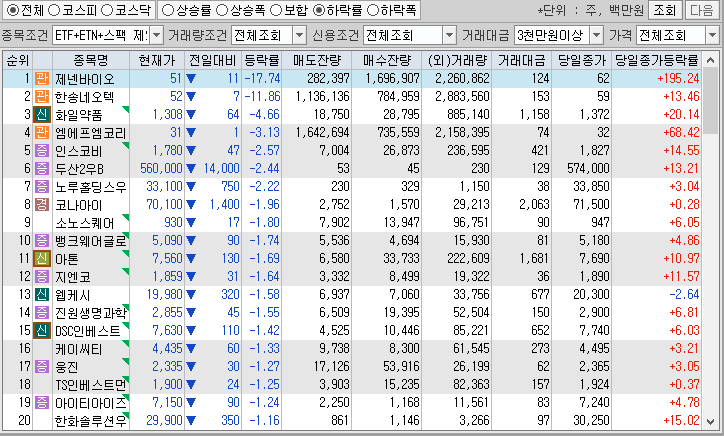The height and width of the screenshot is (436, 724).
Task: Click the 매도잔량 column header
Action: click(x=317, y=60)
